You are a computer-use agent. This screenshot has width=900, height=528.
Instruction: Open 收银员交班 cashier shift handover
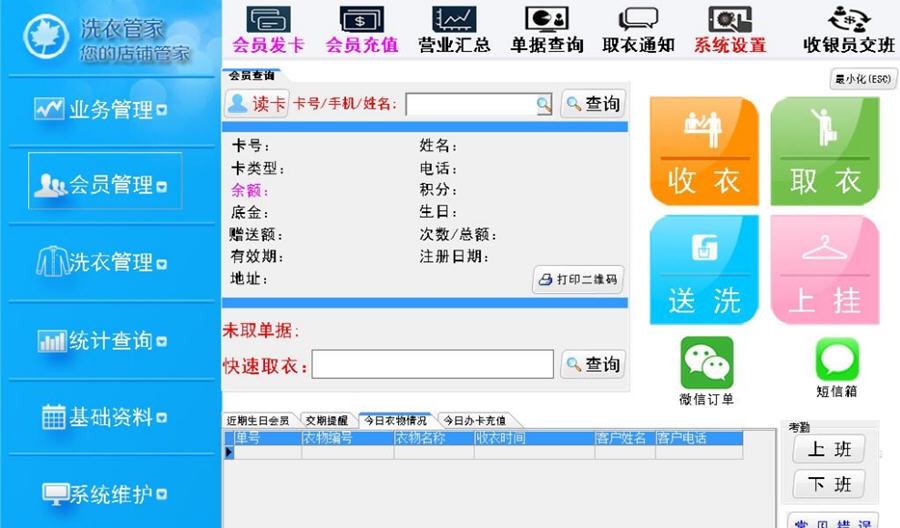pyautogui.click(x=849, y=30)
